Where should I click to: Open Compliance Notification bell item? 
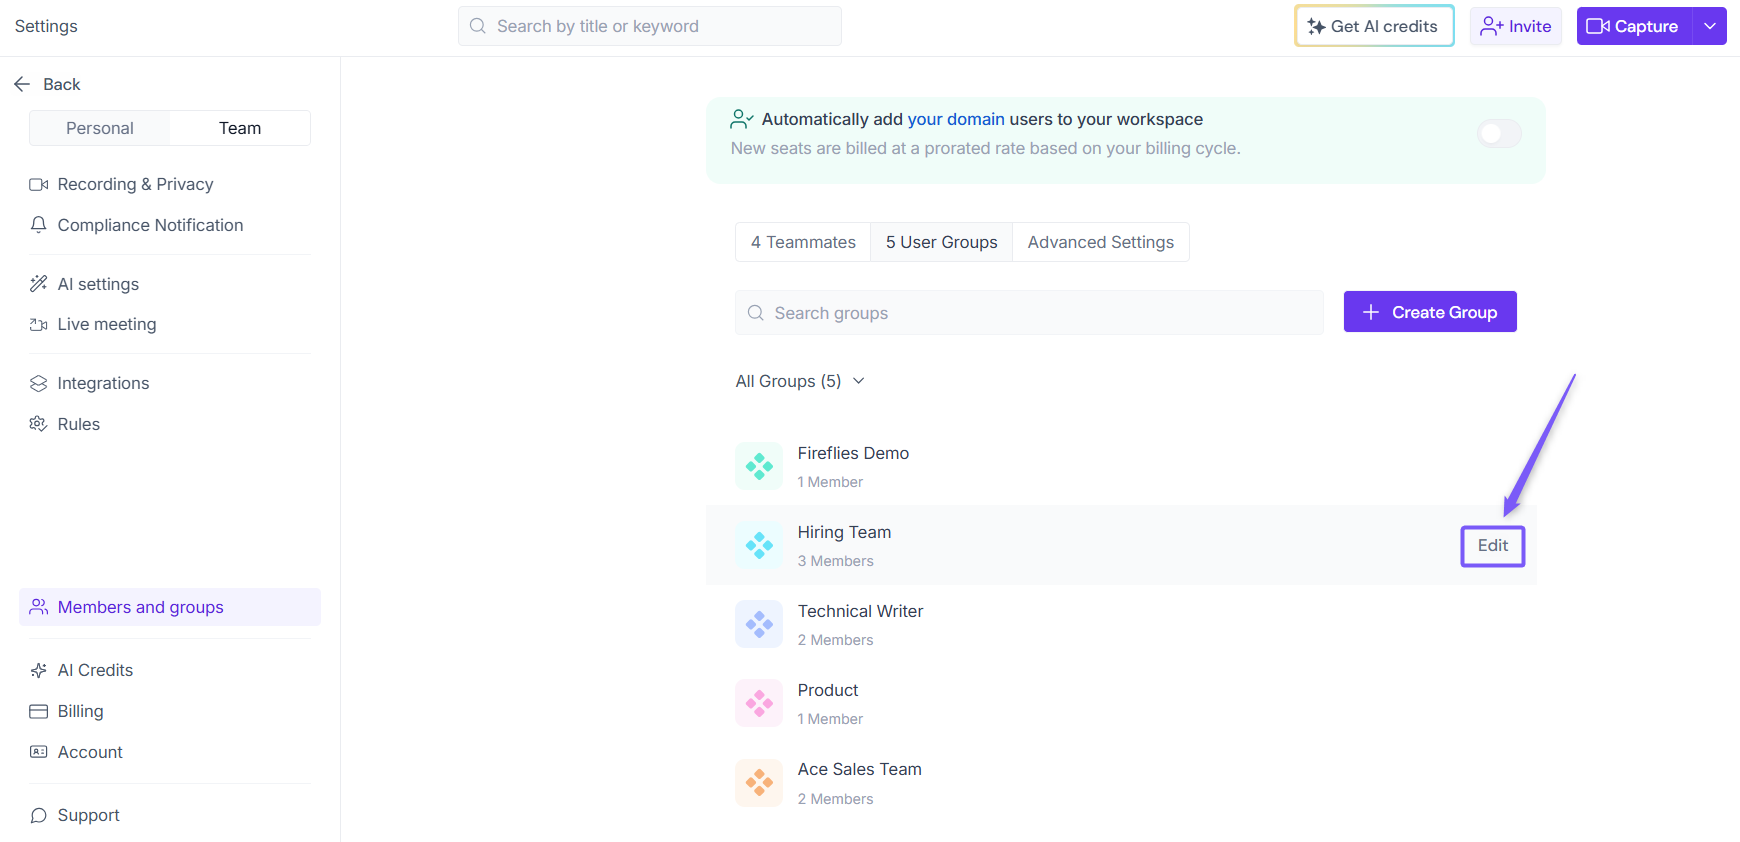pos(150,225)
